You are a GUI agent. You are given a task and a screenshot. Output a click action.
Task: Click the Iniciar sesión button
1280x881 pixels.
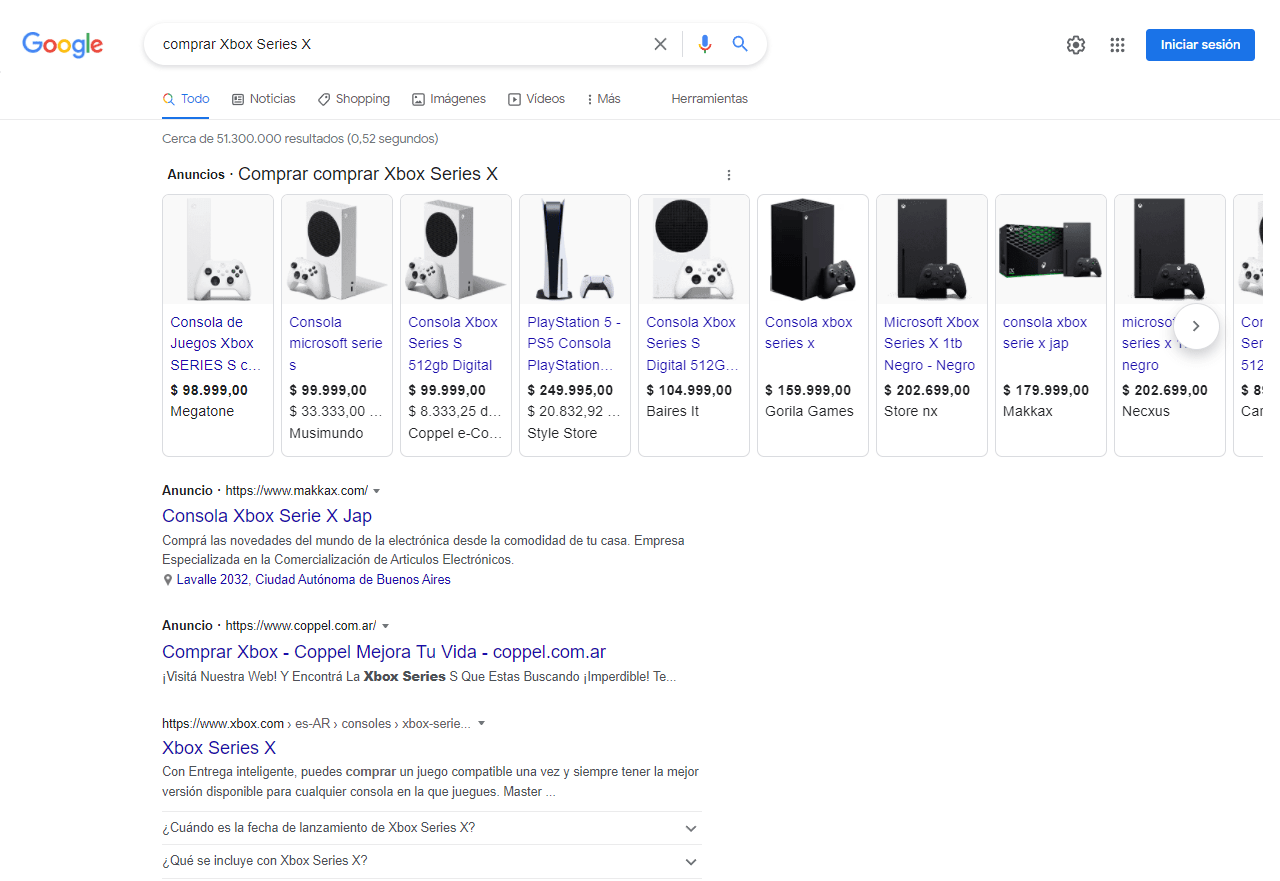pyautogui.click(x=1200, y=44)
